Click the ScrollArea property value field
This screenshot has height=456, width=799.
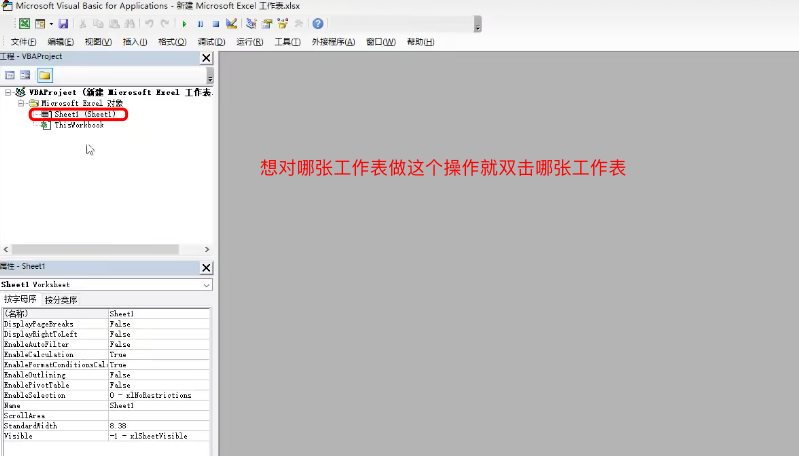(159, 416)
